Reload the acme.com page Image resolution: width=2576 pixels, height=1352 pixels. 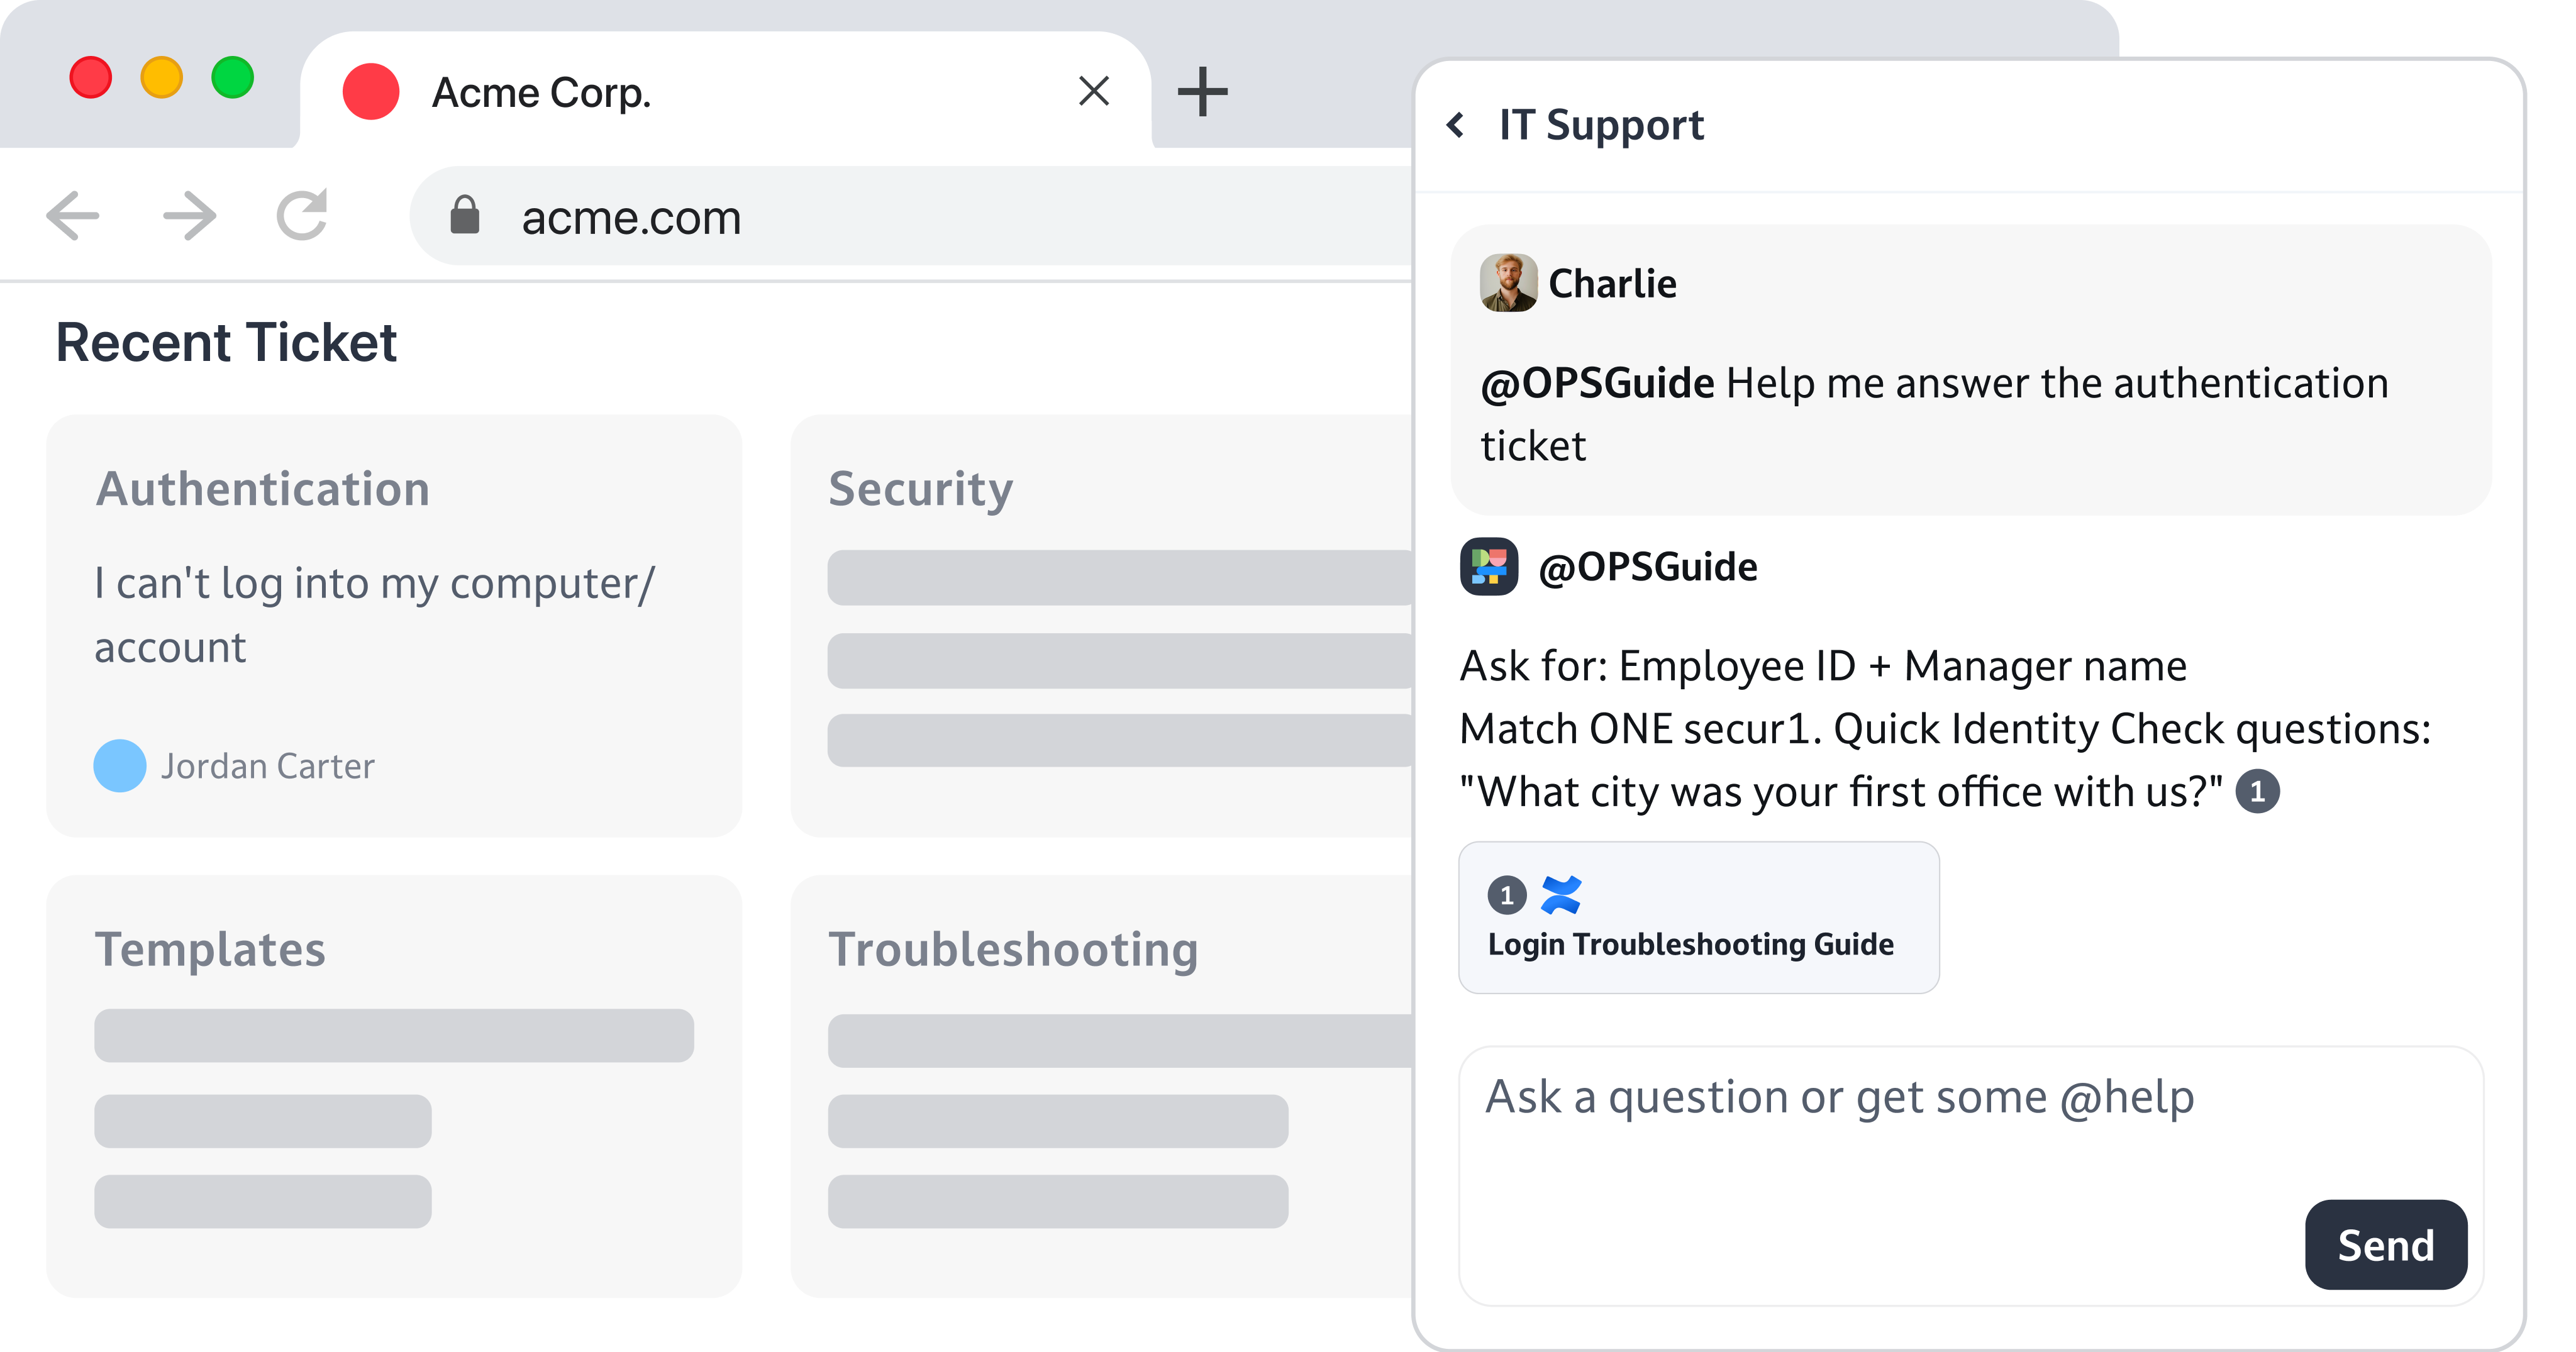(301, 215)
